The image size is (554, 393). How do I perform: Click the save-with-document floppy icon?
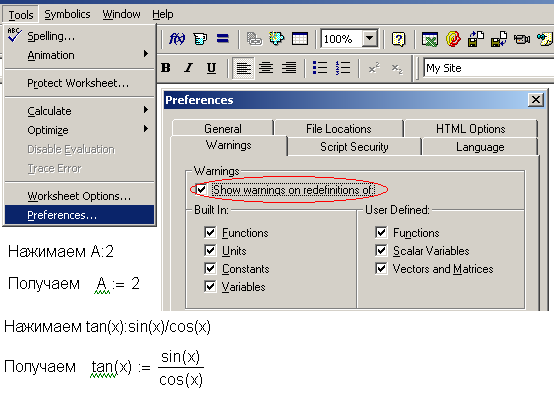476,39
